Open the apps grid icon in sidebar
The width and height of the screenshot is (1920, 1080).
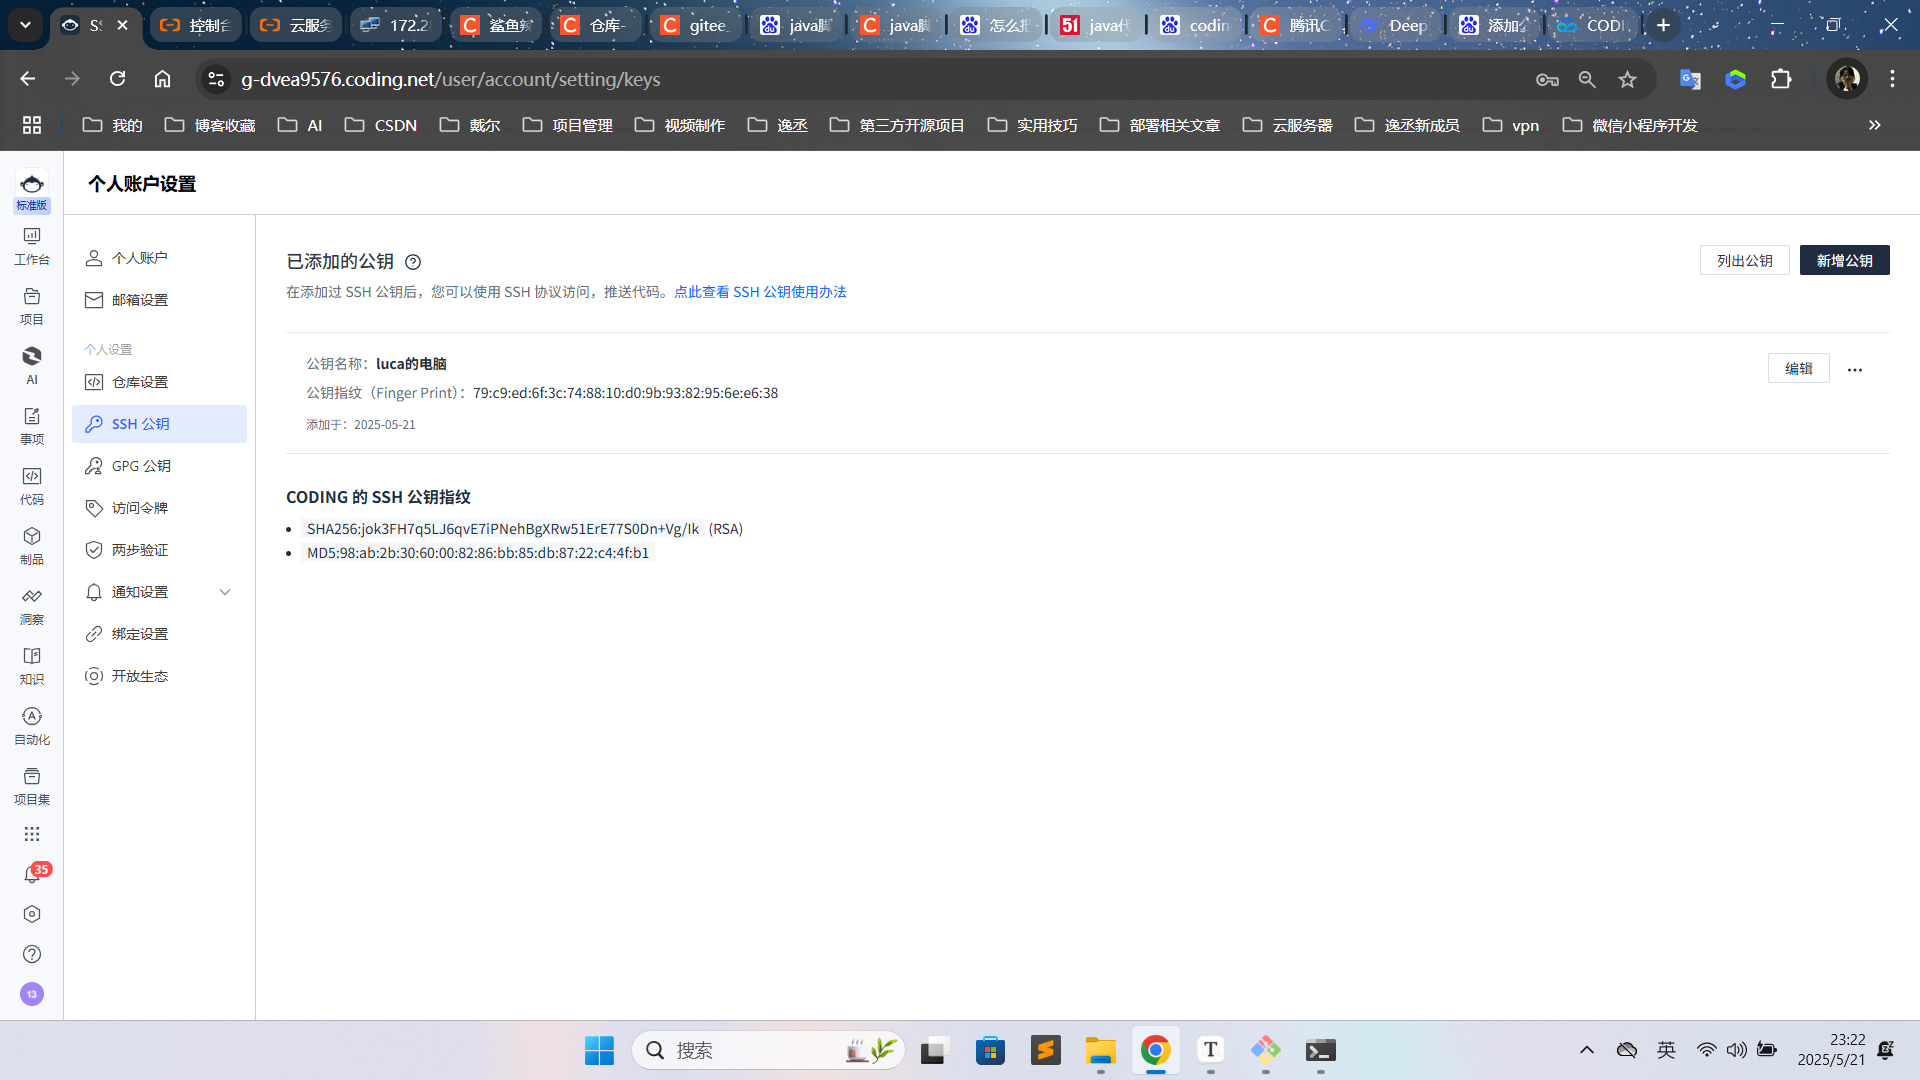[31, 834]
